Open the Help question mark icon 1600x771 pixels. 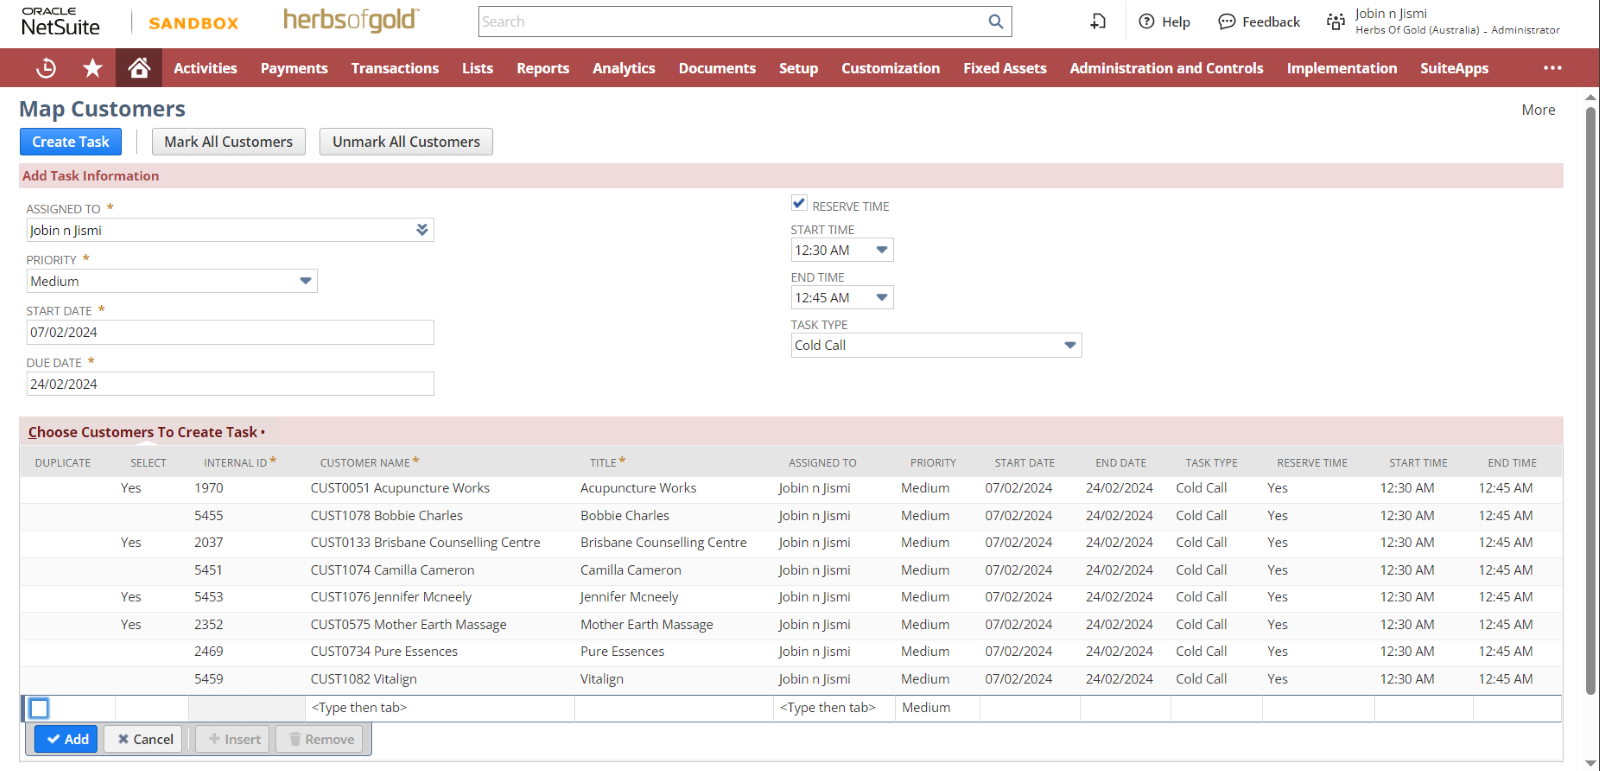(1147, 22)
